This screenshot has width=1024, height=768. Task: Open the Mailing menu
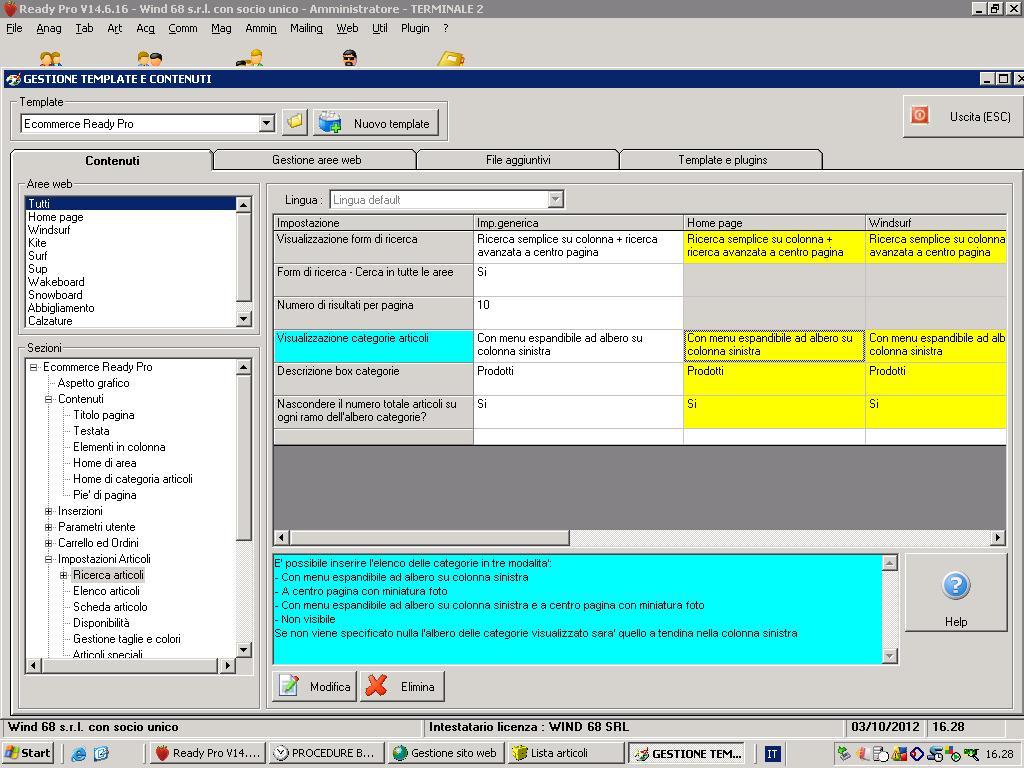[306, 28]
